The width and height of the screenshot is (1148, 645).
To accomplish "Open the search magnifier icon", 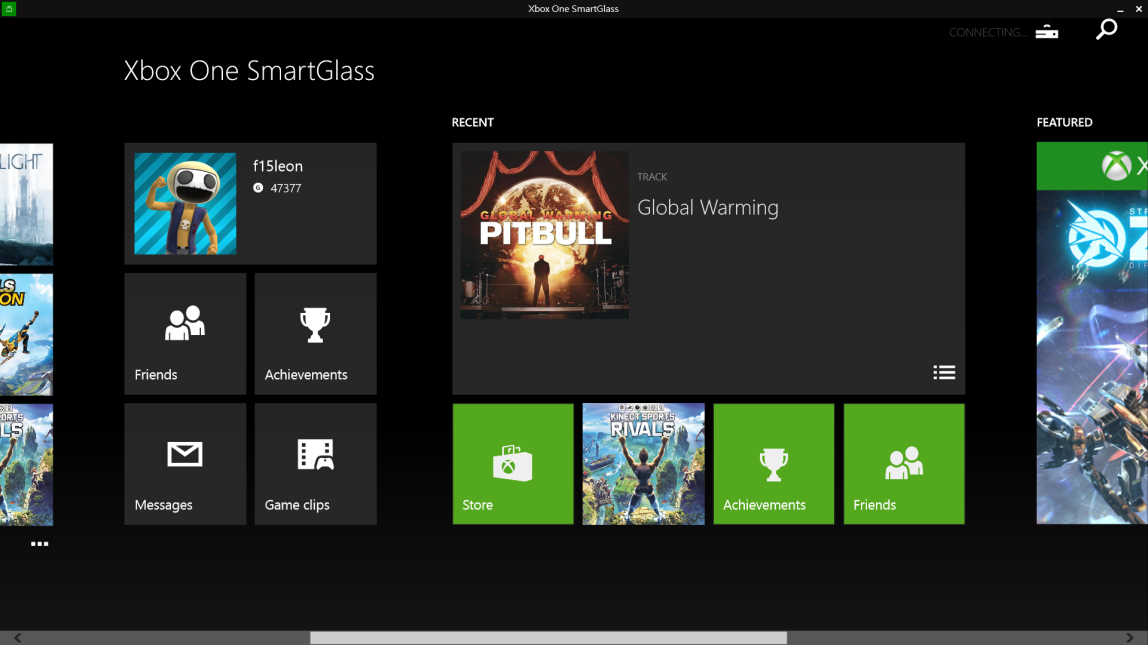I will click(x=1106, y=29).
